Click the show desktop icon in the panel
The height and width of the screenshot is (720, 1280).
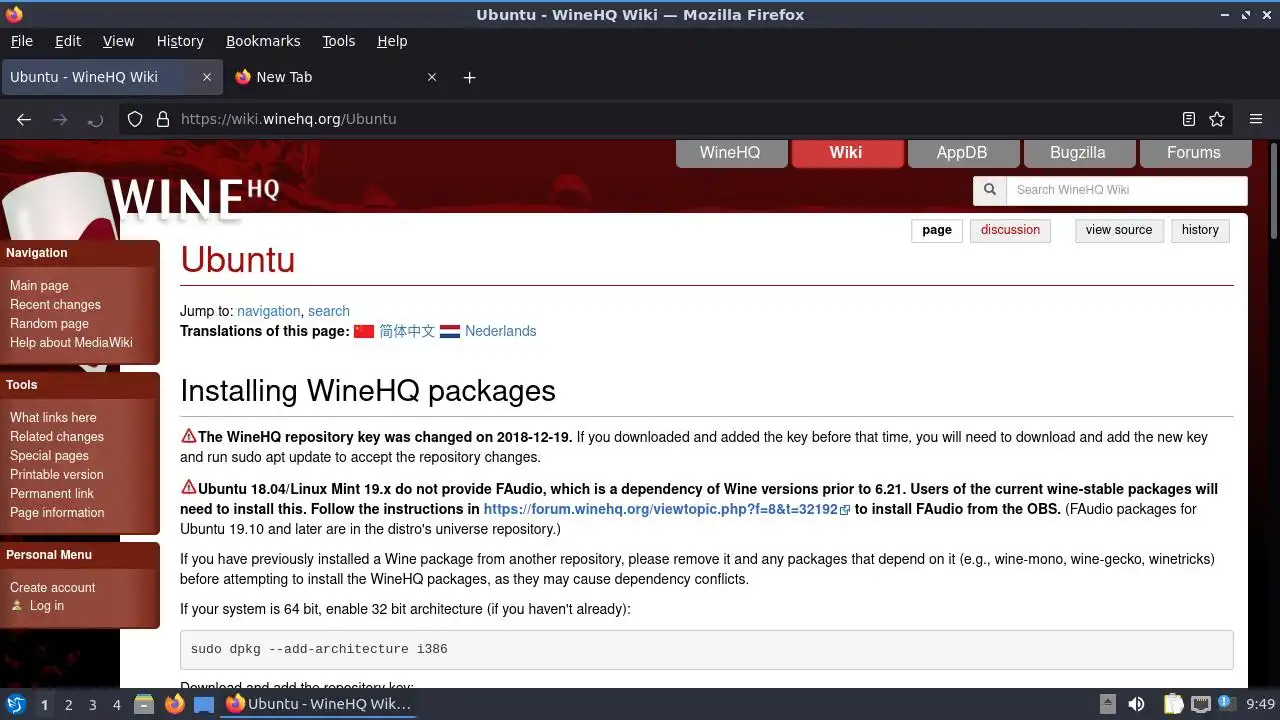[x=204, y=704]
